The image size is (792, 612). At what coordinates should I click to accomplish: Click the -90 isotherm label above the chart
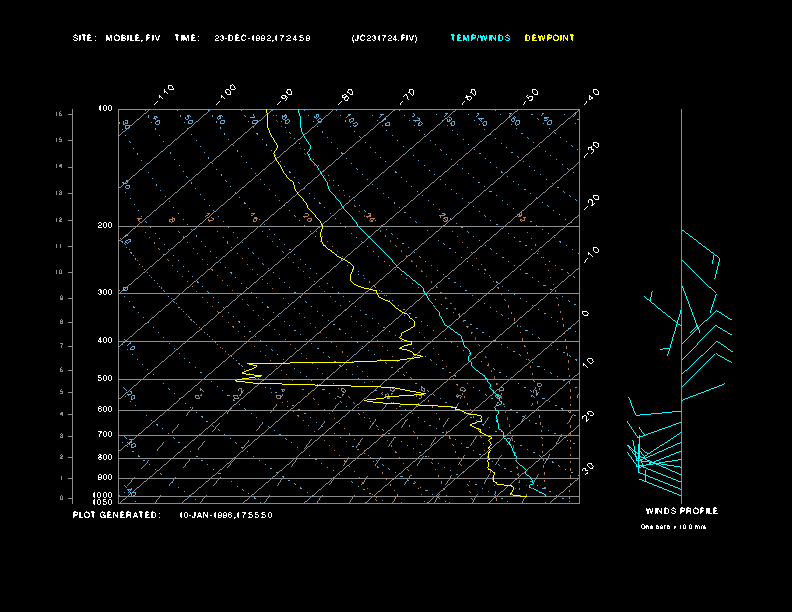click(x=285, y=96)
